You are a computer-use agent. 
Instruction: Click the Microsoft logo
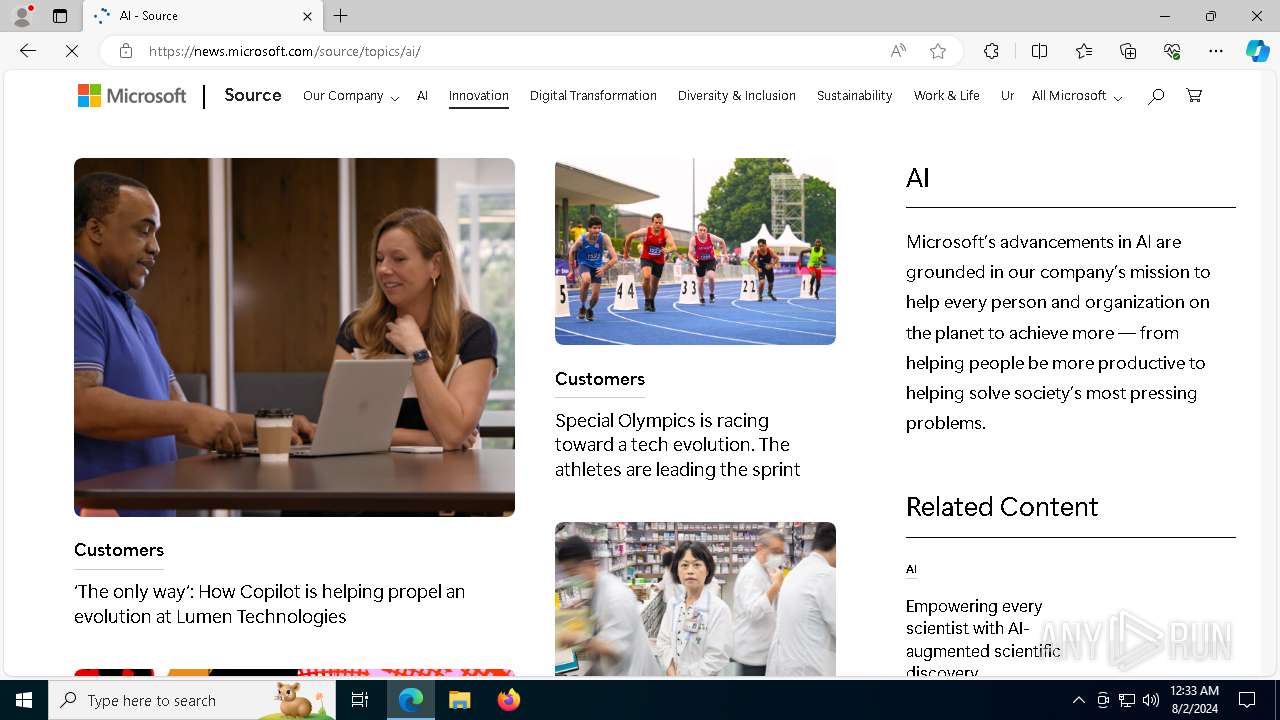(x=132, y=96)
